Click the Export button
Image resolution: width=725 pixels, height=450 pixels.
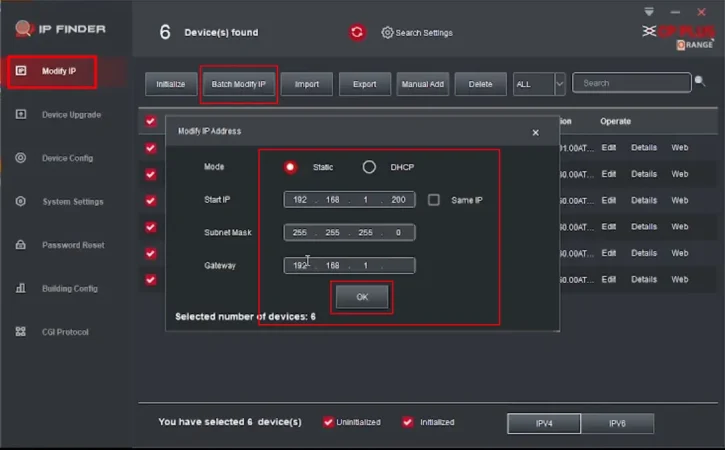(364, 84)
